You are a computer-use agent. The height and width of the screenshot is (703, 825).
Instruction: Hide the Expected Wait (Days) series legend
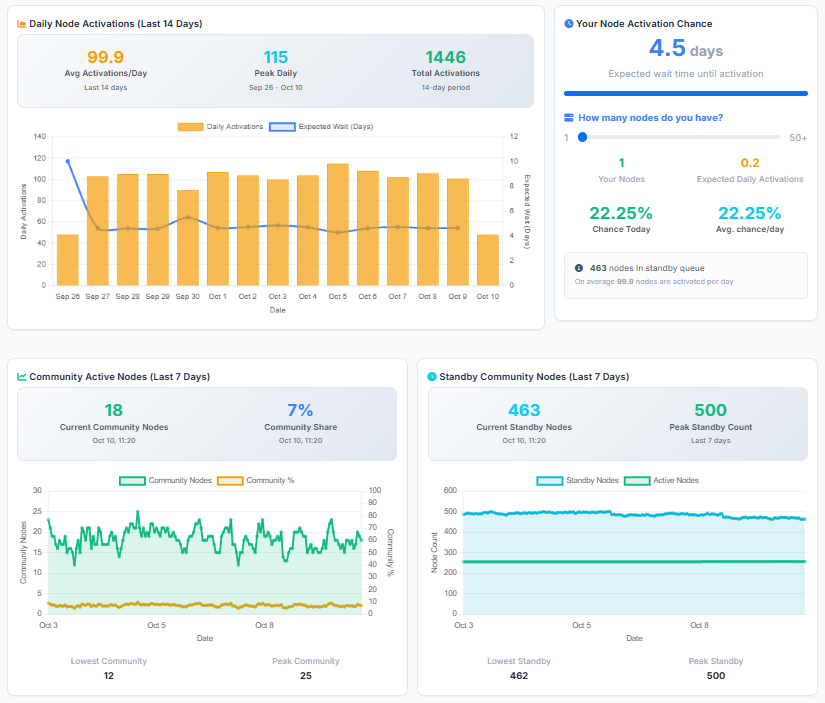point(321,127)
